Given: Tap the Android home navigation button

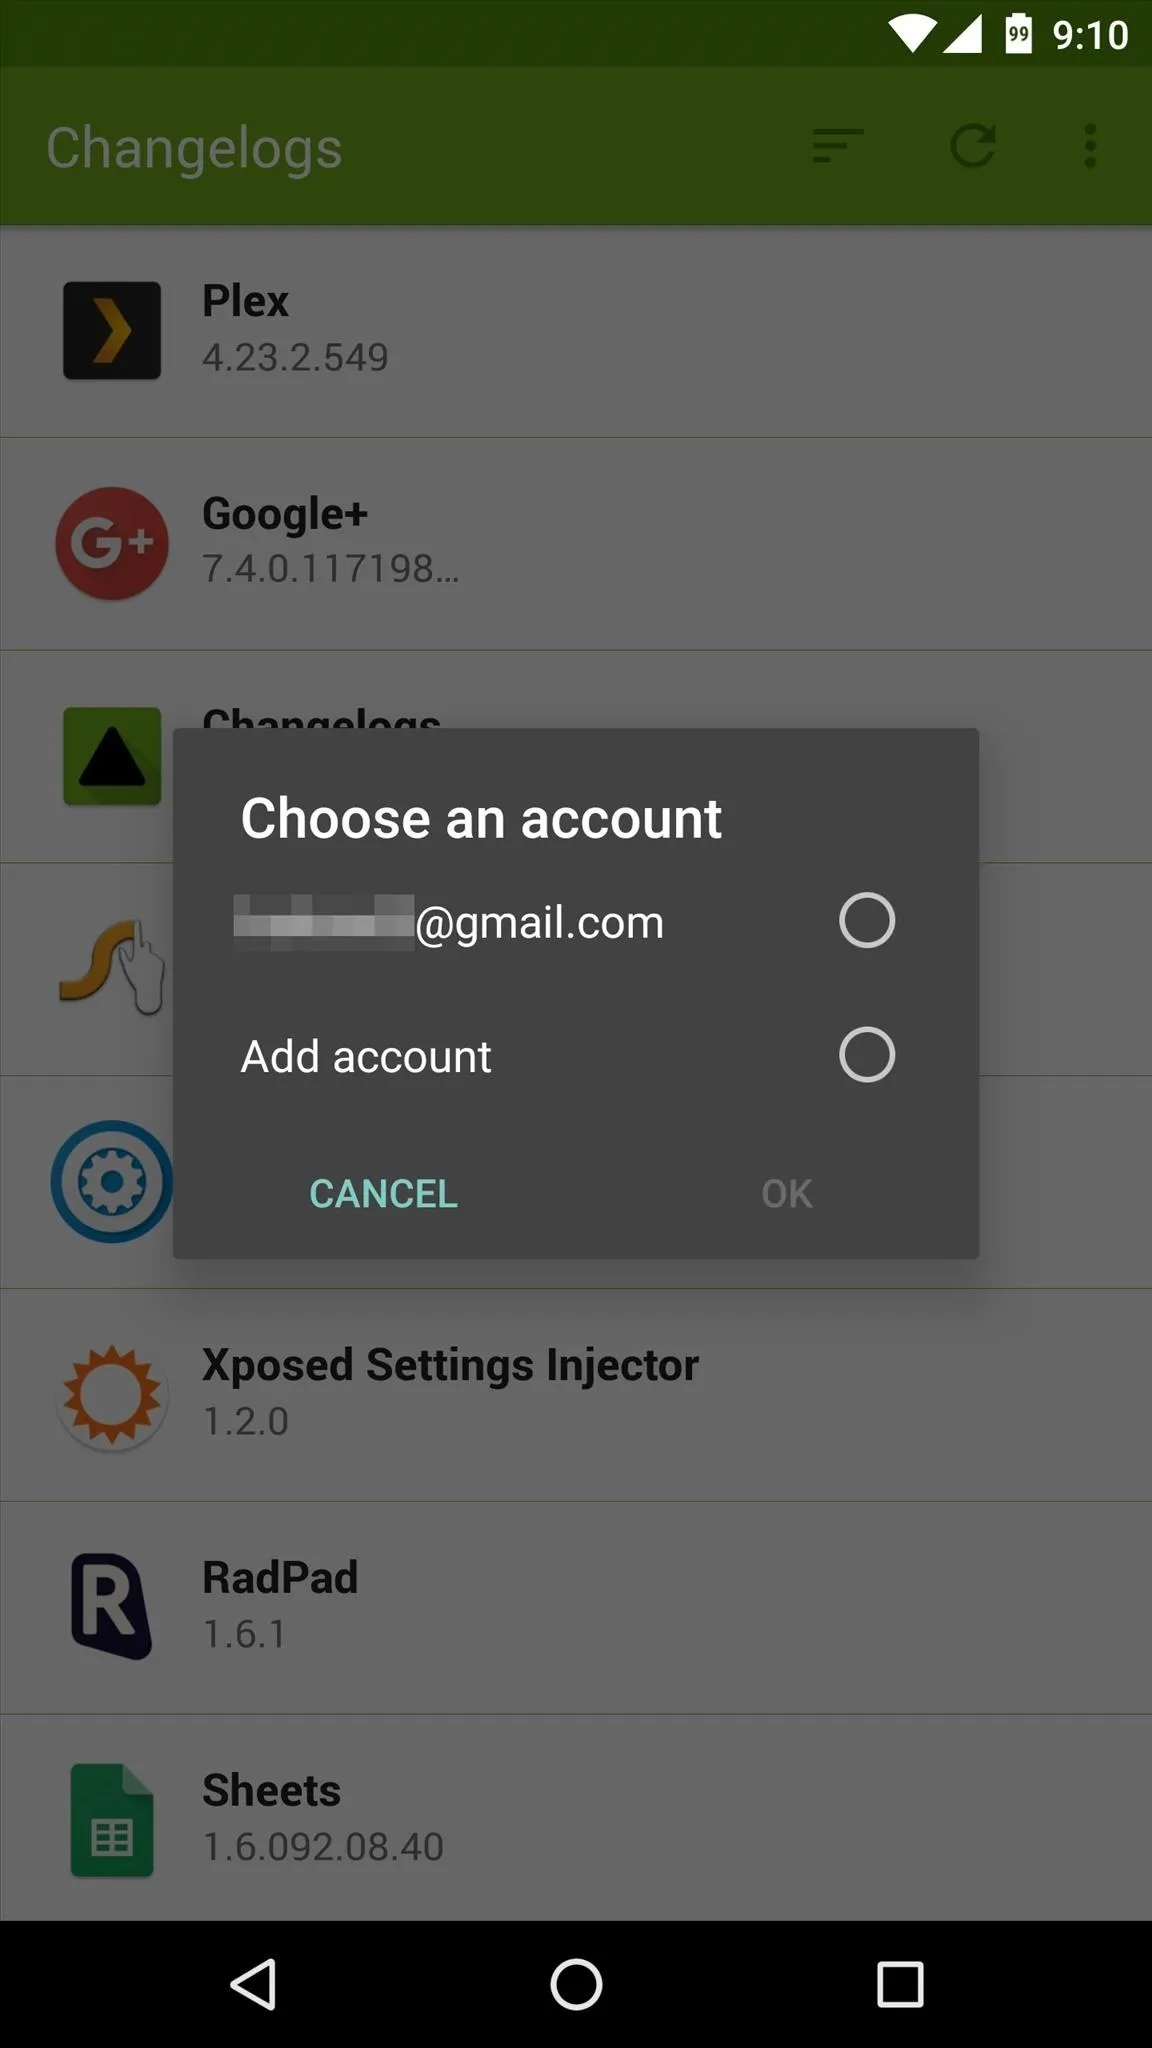Looking at the screenshot, I should [x=576, y=1984].
